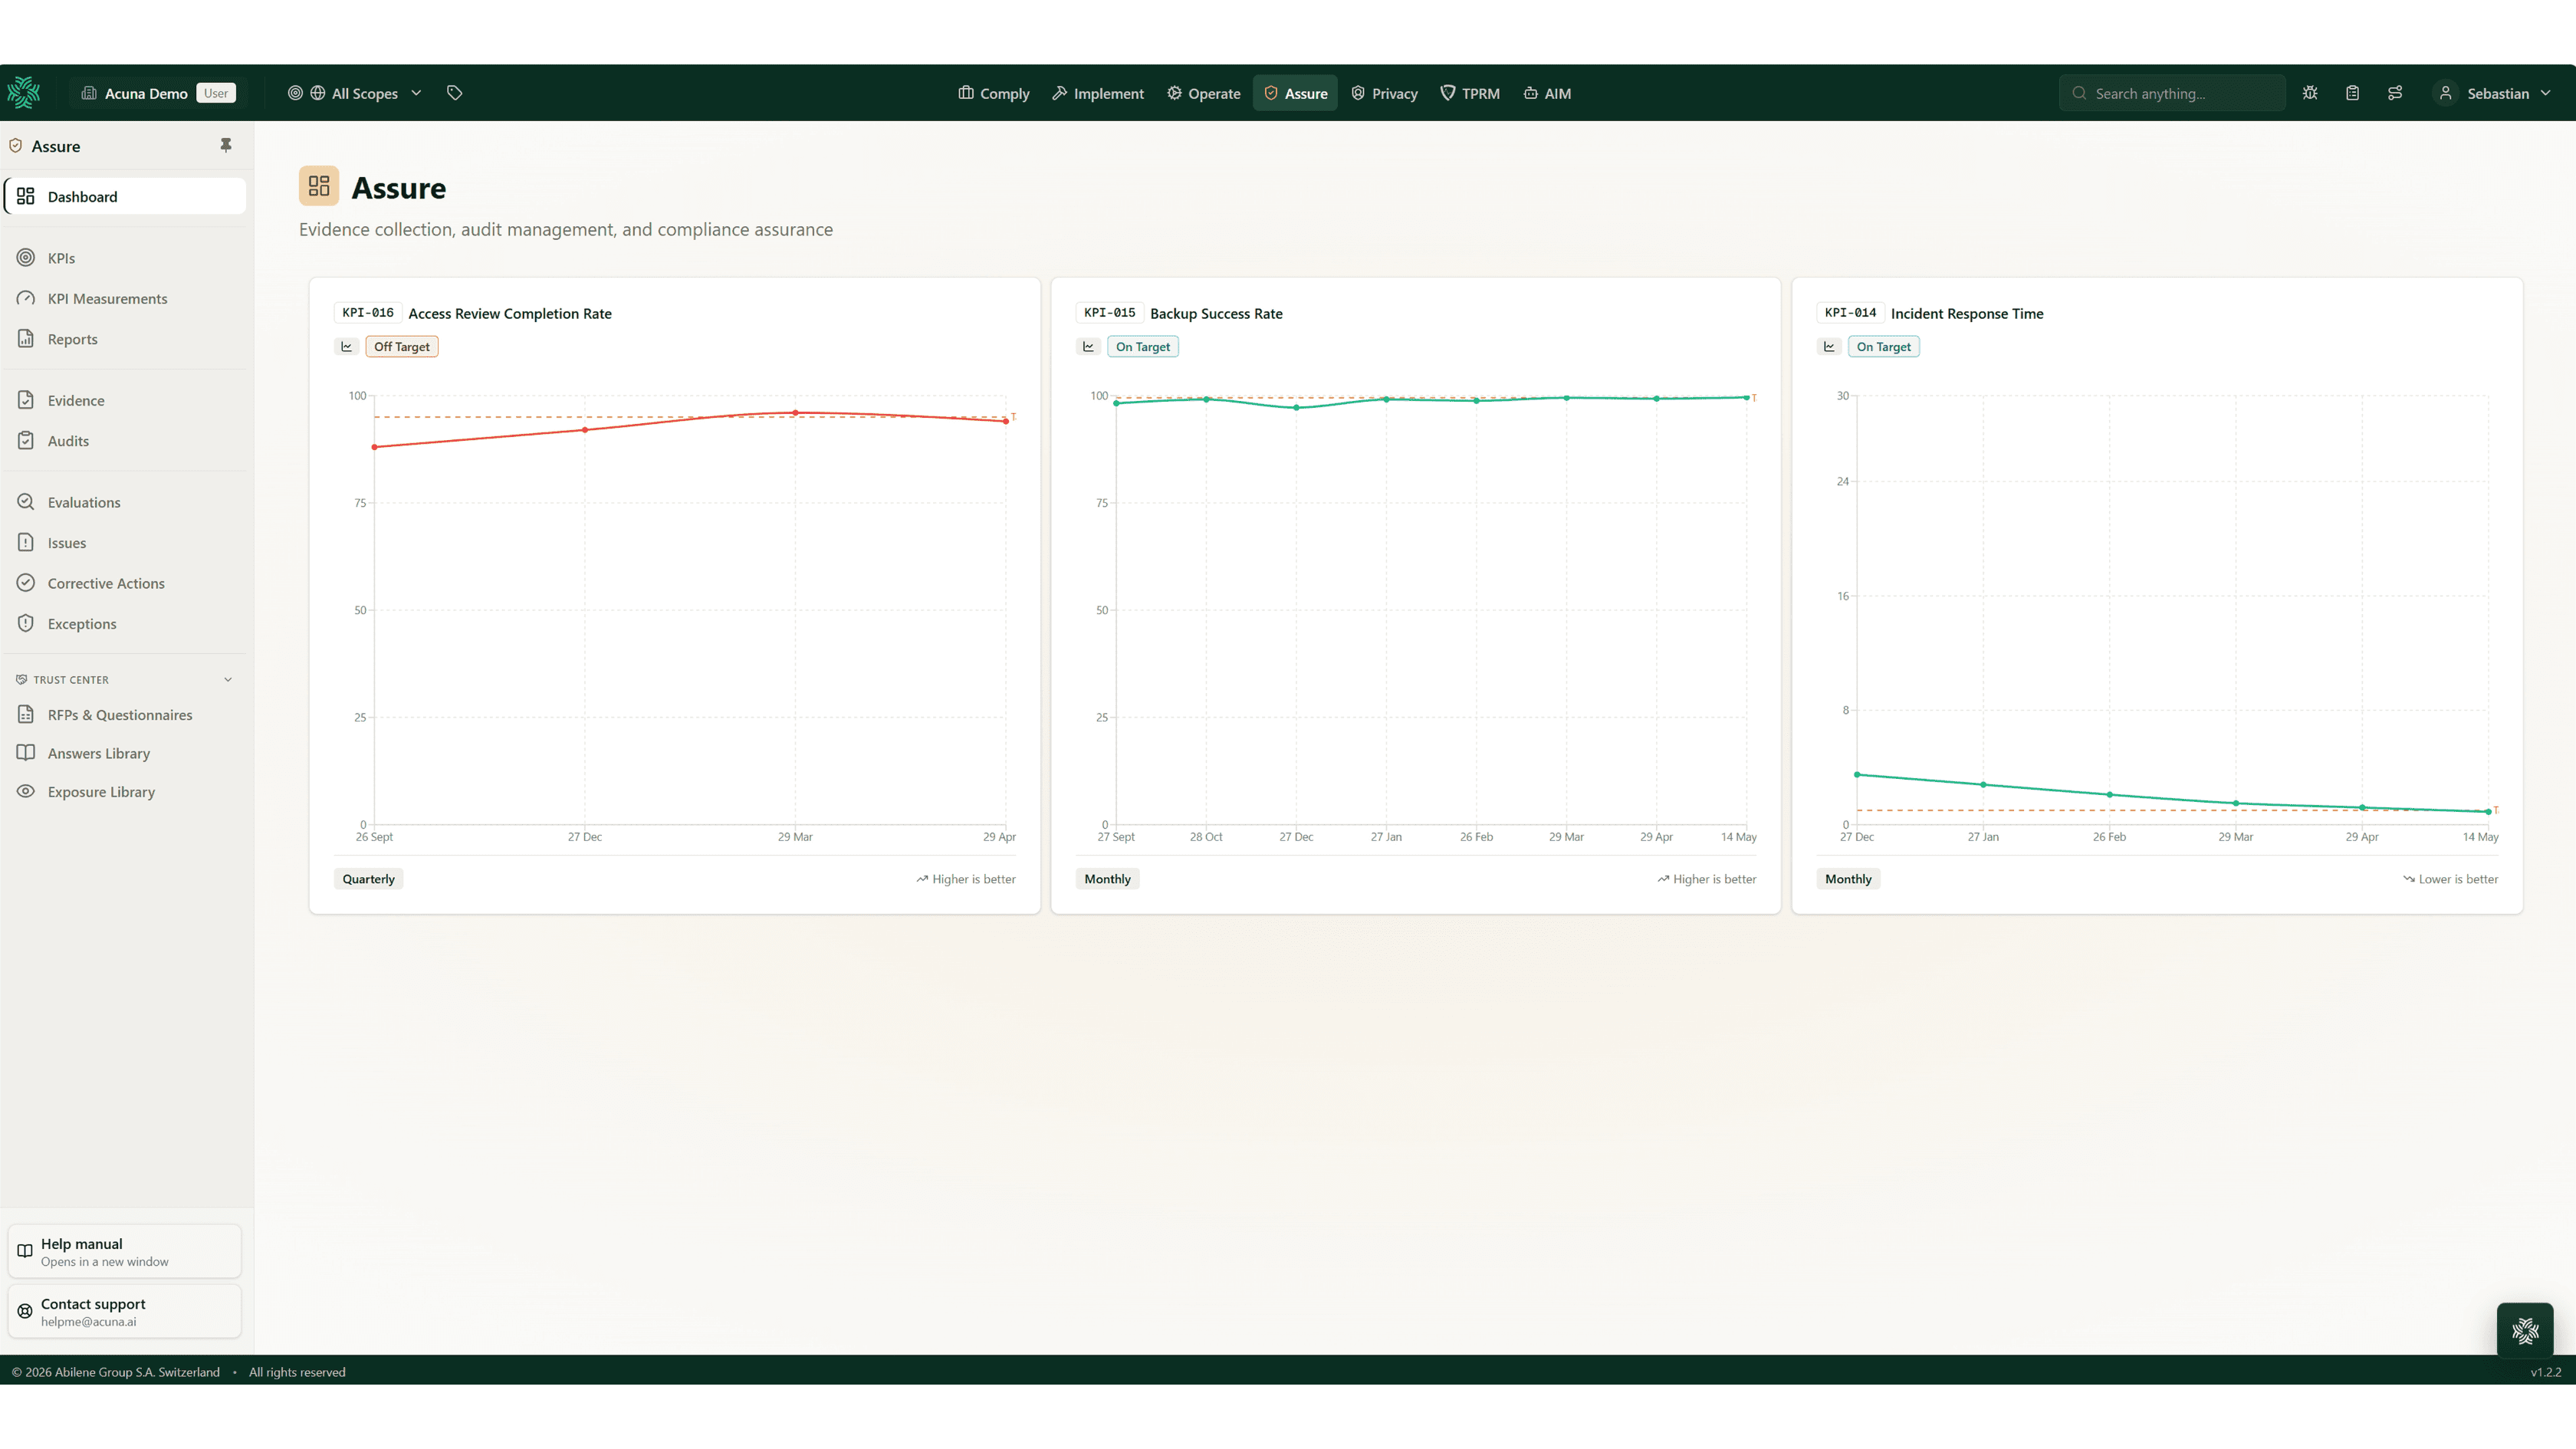This screenshot has height=1449, width=2576.
Task: Go to the Operate module
Action: [1203, 93]
